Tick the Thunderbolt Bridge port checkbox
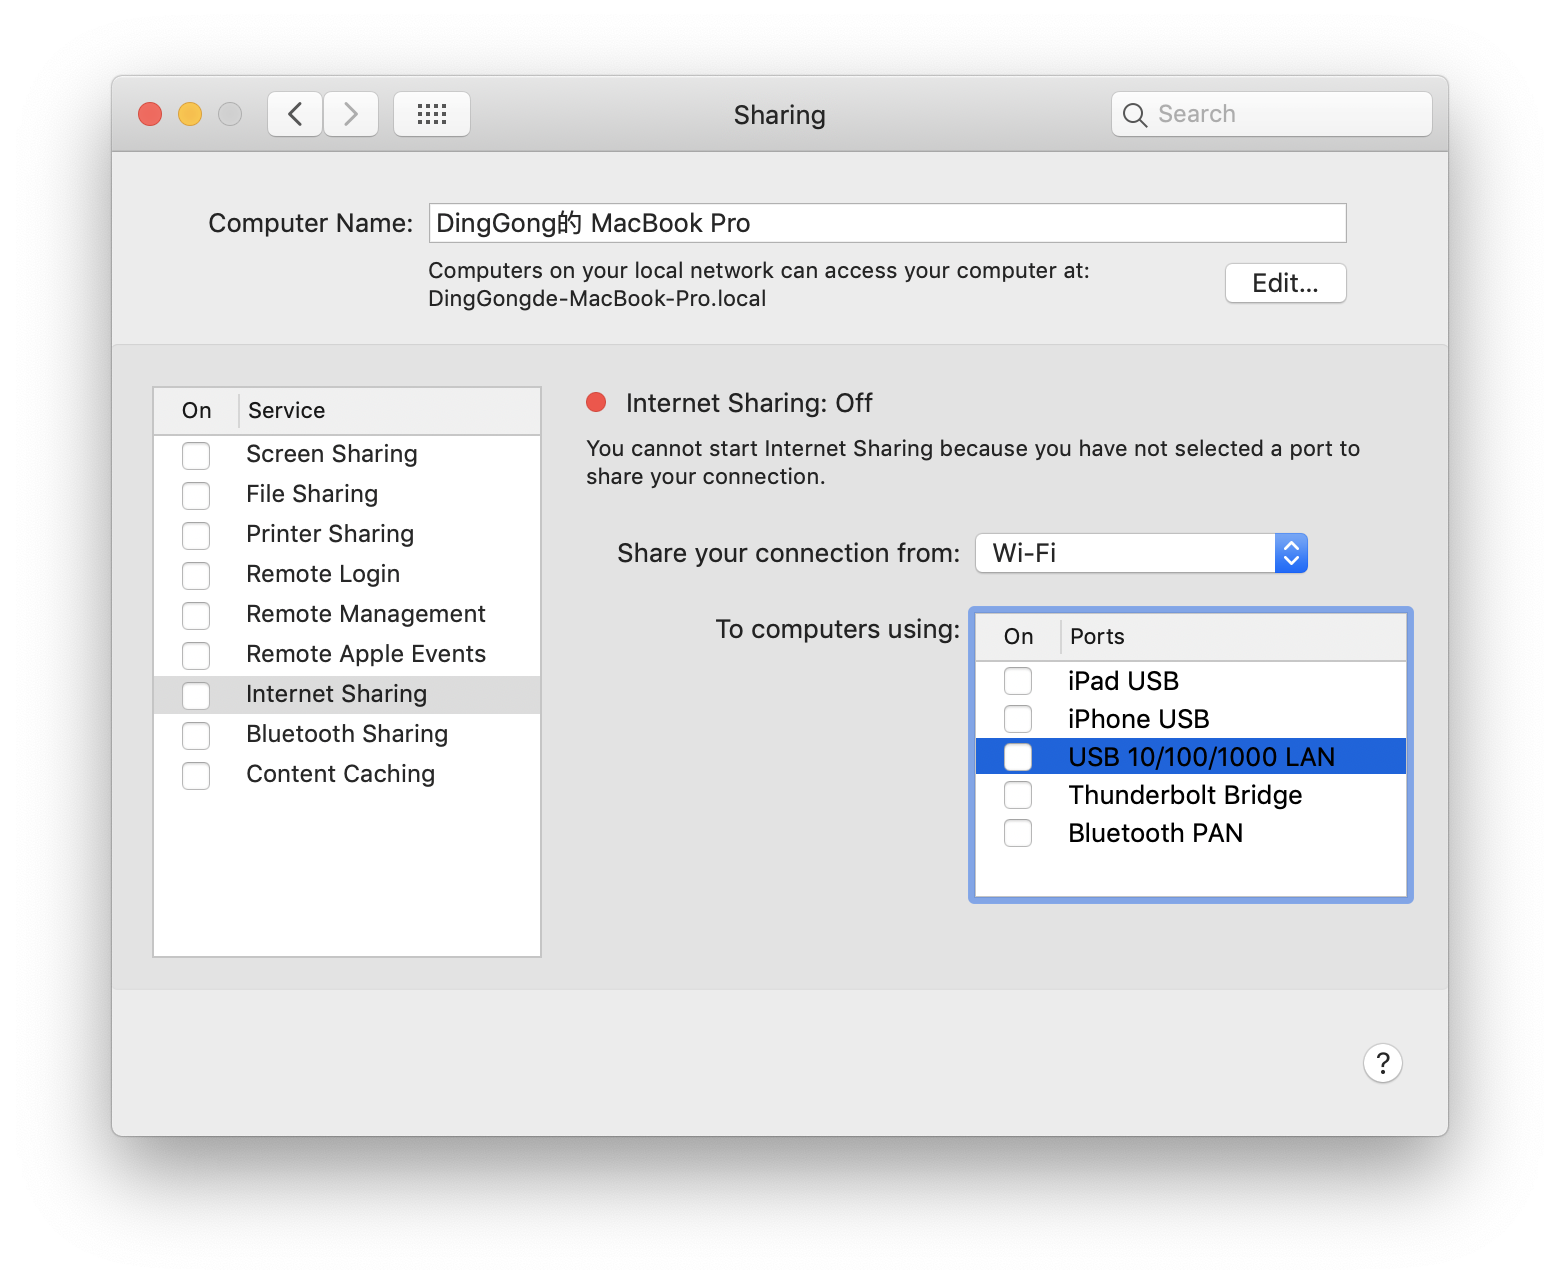1560x1284 pixels. [x=1018, y=795]
